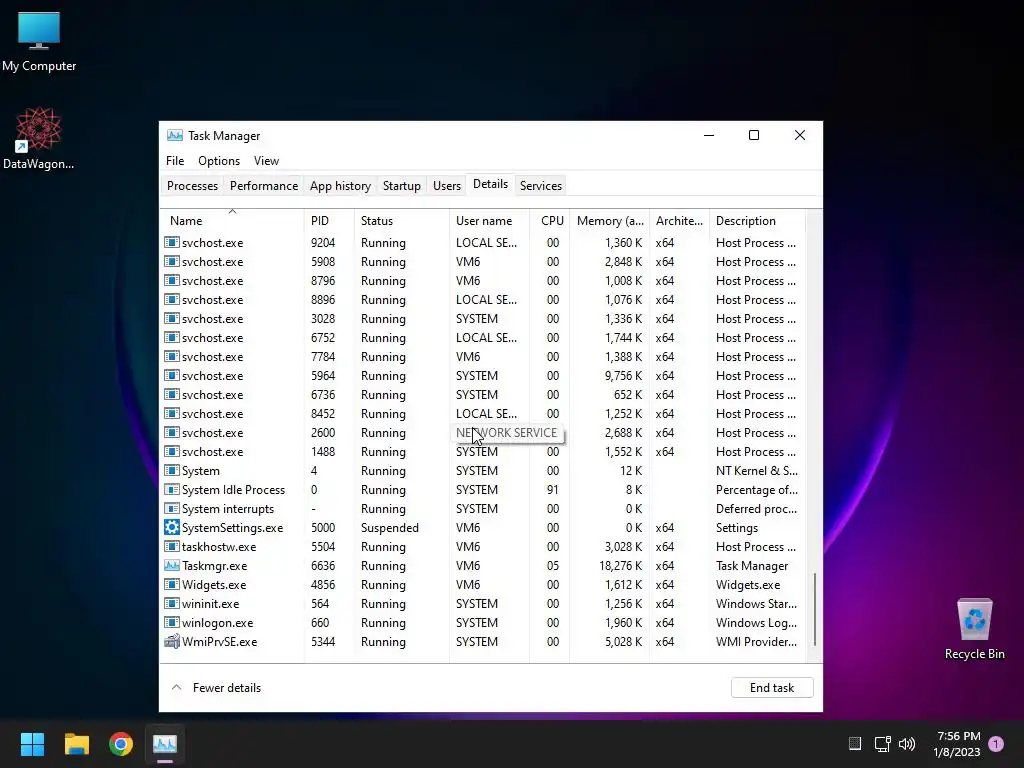
Task: Switch to the Processes tab
Action: pos(192,185)
